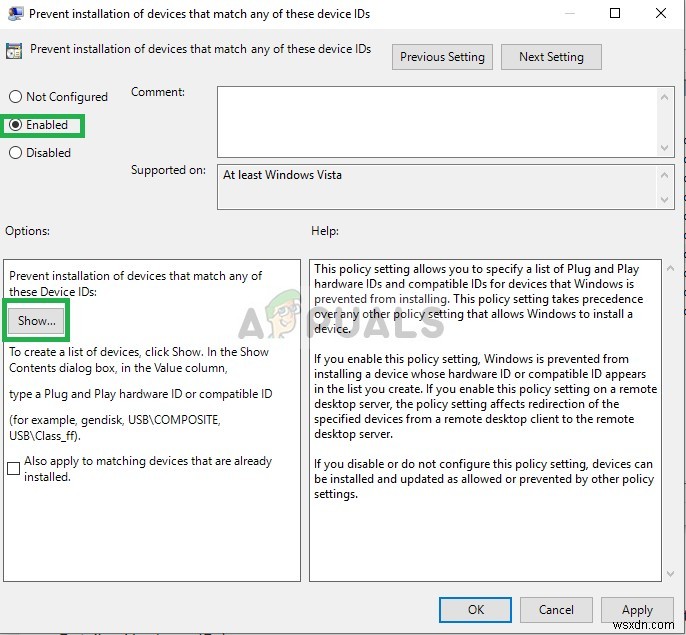Click the 'Help:' label
686x635 pixels.
(325, 231)
